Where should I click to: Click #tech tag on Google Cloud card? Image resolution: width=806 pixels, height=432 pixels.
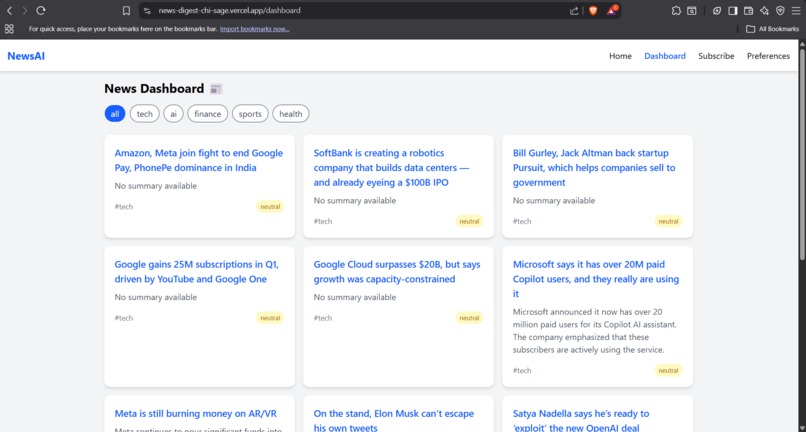[x=322, y=318]
